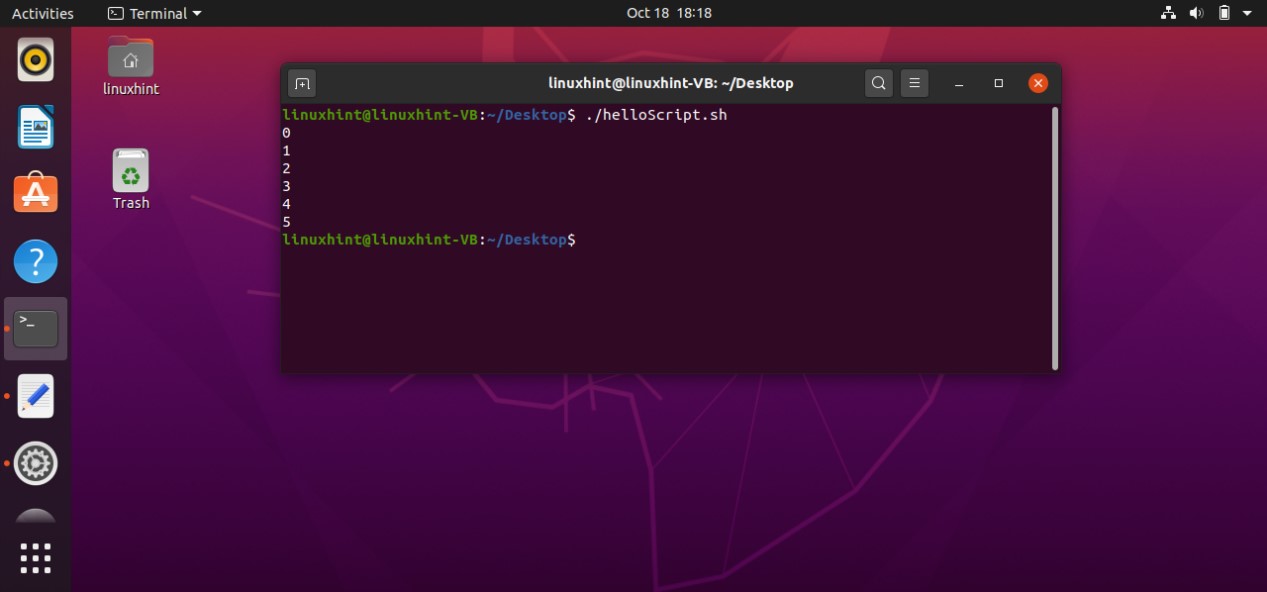Open the battery indicator in top bar
The height and width of the screenshot is (592, 1267).
(1224, 13)
